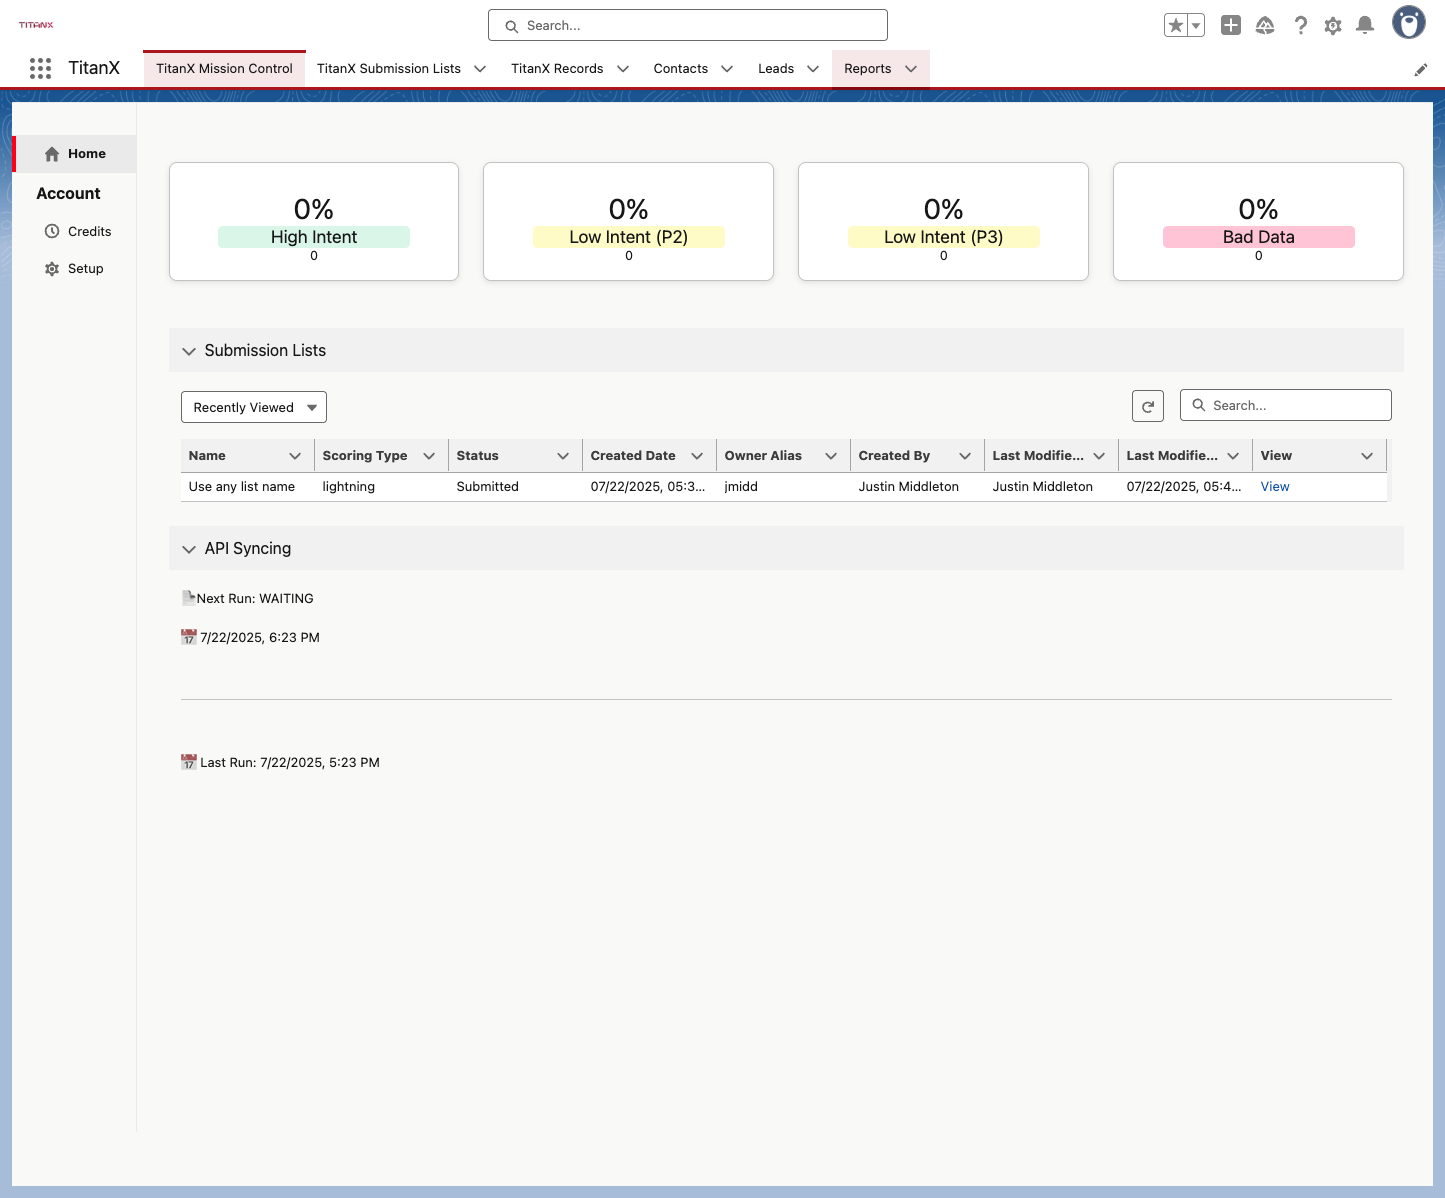
Task: Collapse the Submission Lists section
Action: [189, 351]
